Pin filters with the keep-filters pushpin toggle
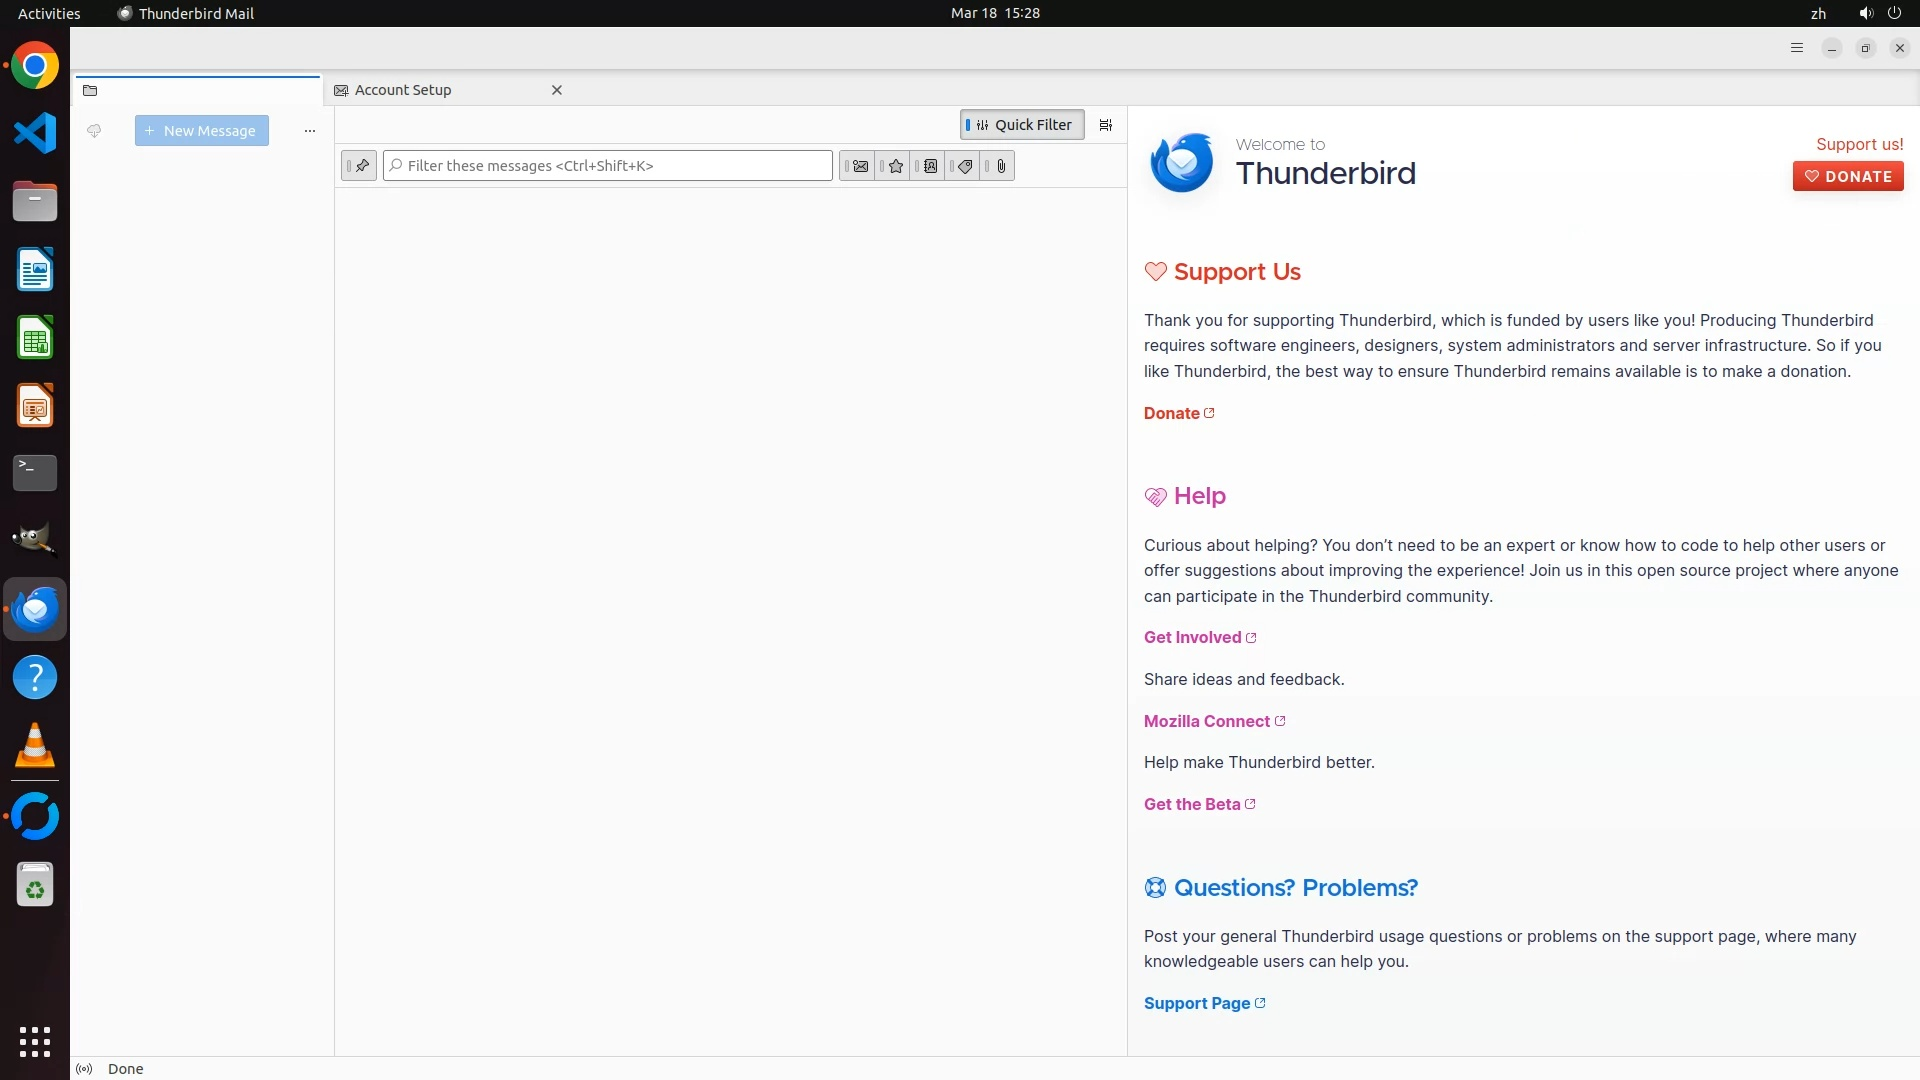 pyautogui.click(x=360, y=166)
